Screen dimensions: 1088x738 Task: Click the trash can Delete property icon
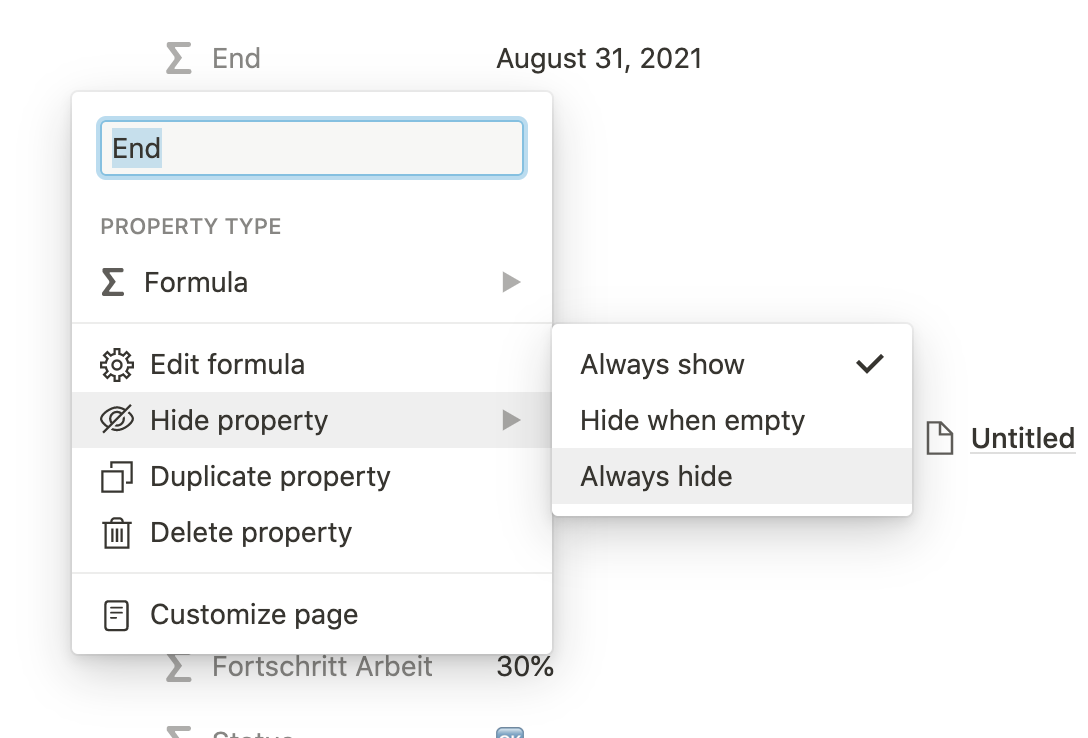117,533
